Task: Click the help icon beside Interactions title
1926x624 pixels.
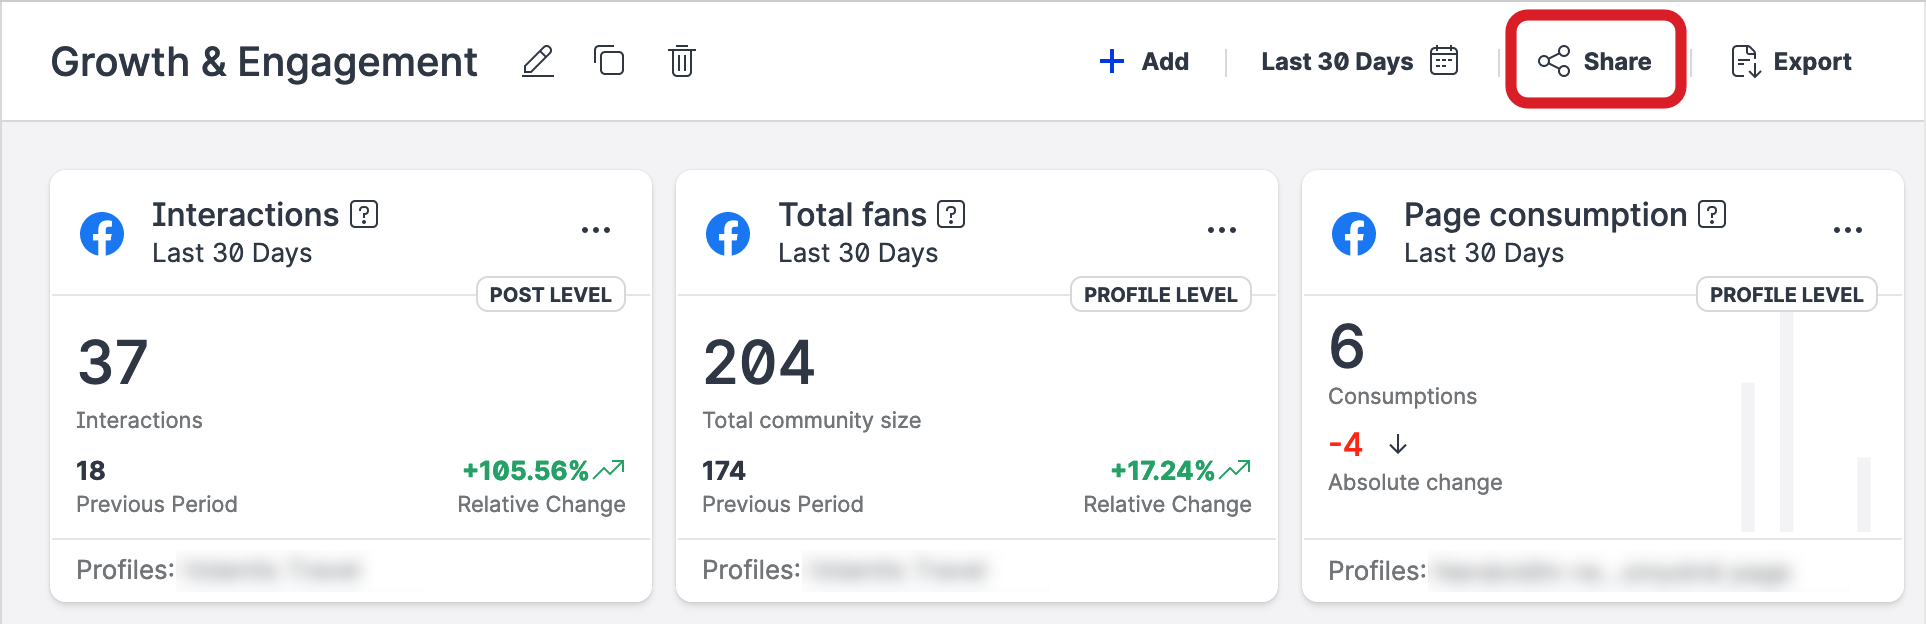Action: tap(364, 214)
